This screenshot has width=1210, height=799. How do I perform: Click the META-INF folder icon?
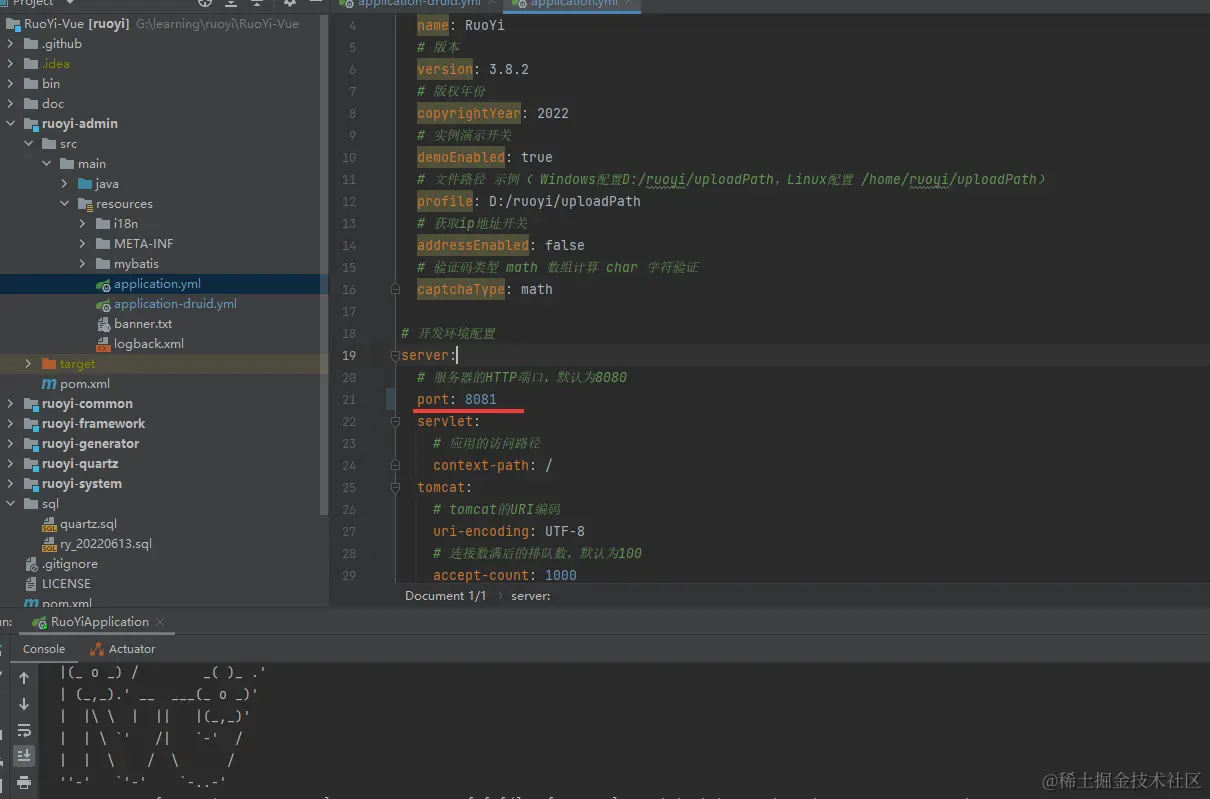tap(103, 244)
